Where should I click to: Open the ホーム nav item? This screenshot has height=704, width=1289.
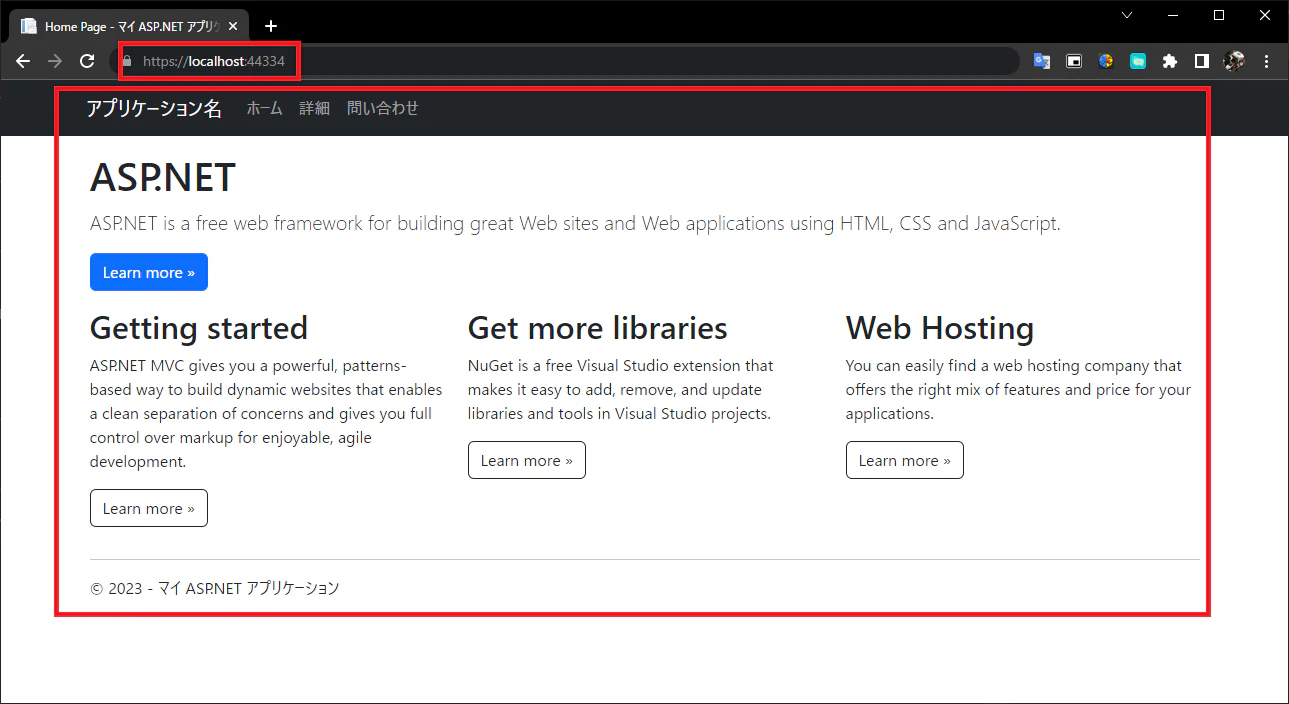point(265,108)
